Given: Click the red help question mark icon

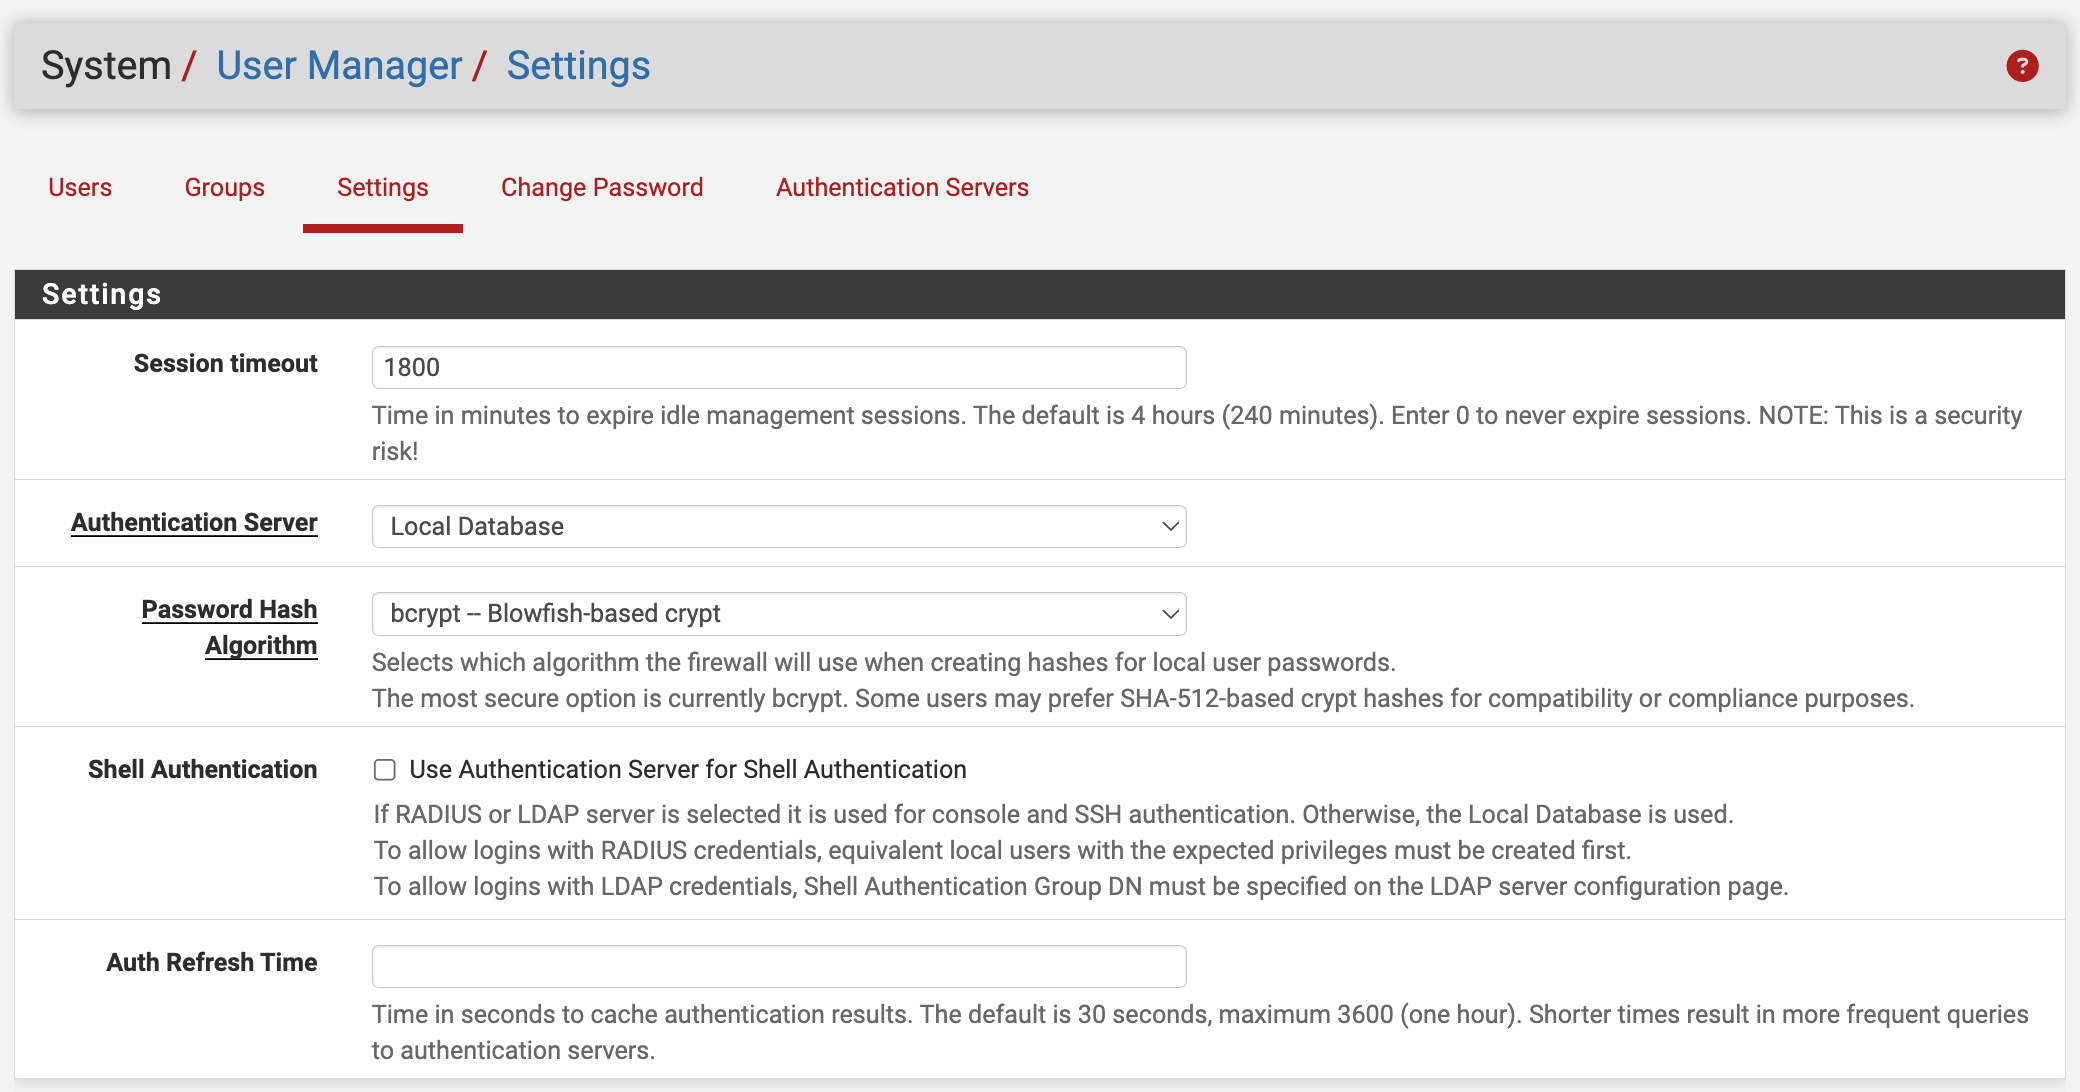Looking at the screenshot, I should pos(2022,66).
